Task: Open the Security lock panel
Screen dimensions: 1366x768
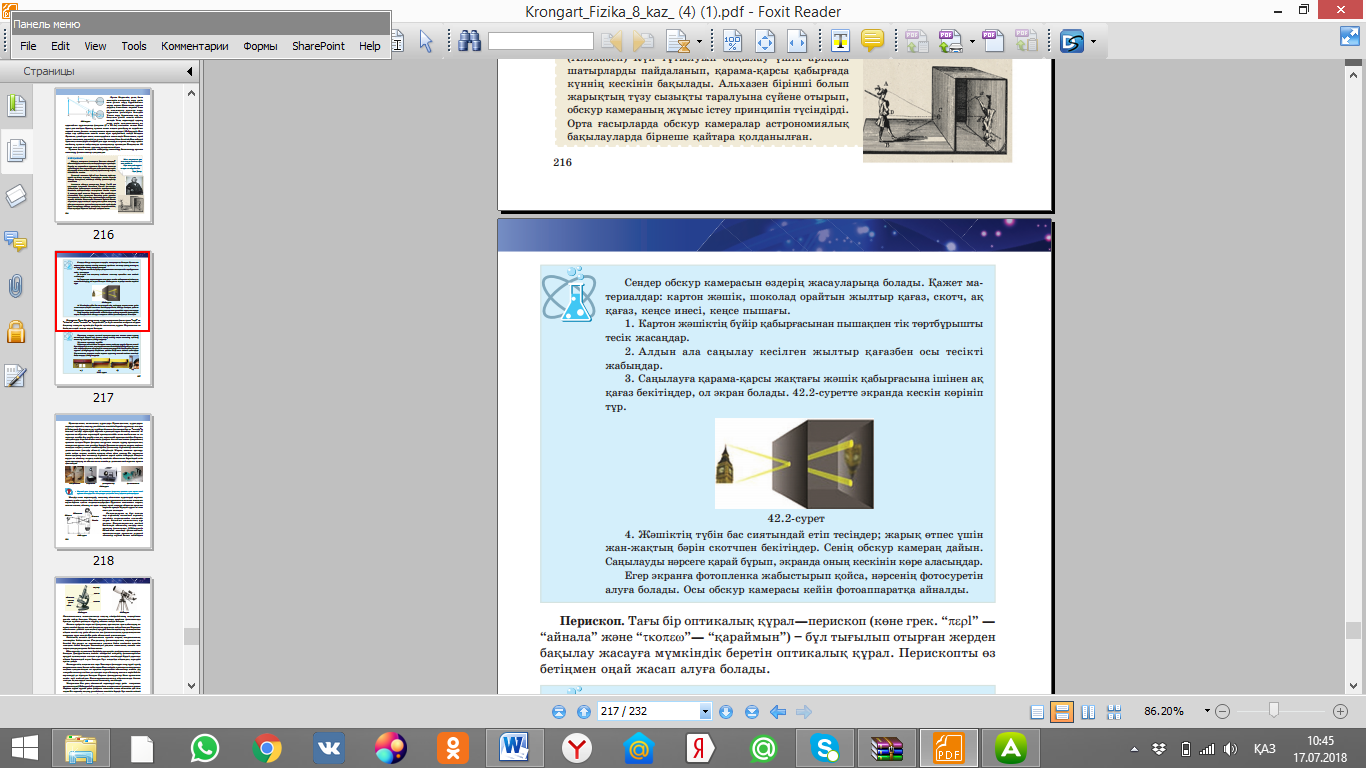Action: coord(16,331)
